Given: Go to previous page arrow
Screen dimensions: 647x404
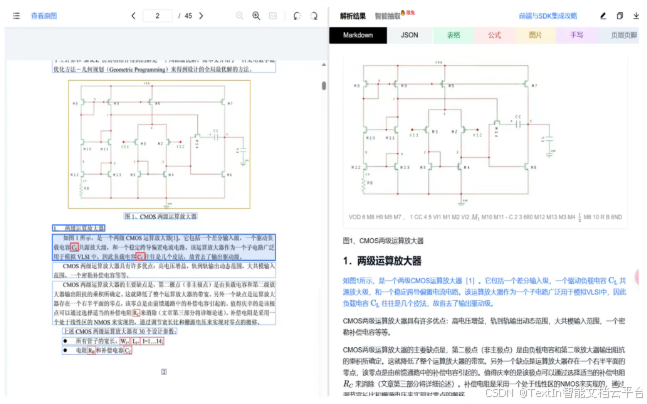Looking at the screenshot, I should [133, 16].
